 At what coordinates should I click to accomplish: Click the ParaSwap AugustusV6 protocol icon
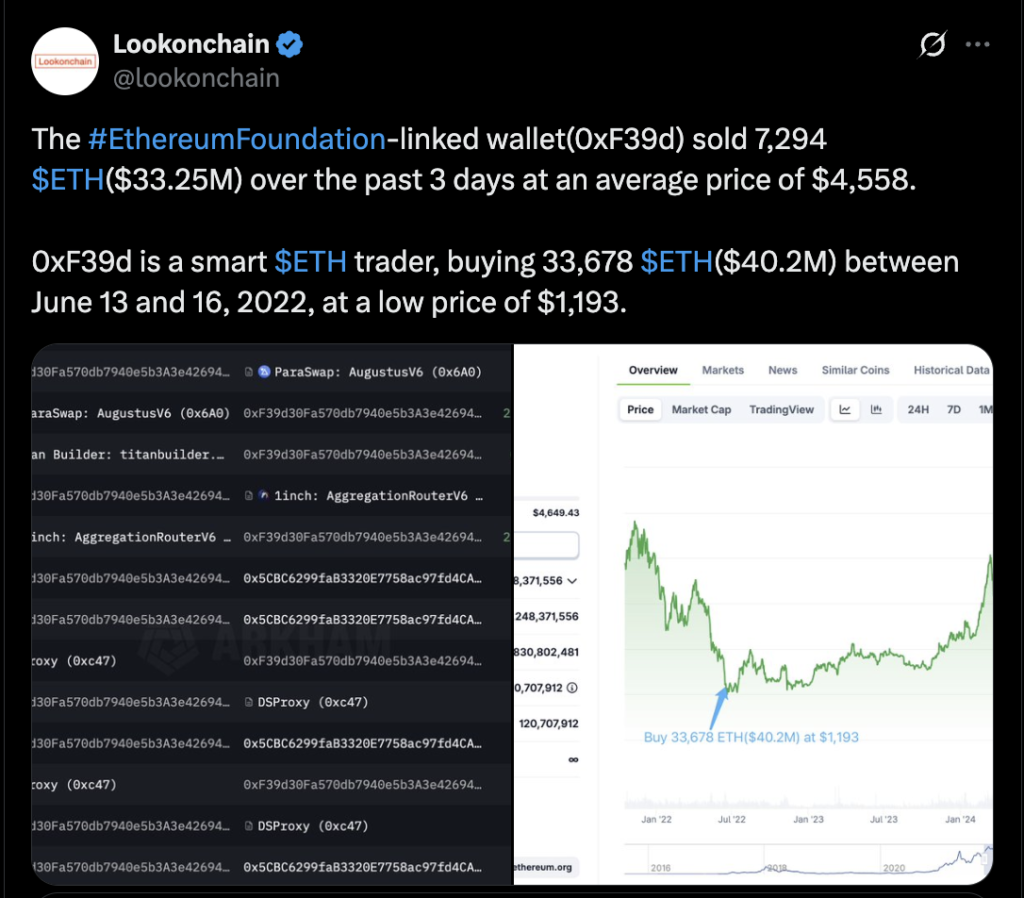click(x=264, y=372)
